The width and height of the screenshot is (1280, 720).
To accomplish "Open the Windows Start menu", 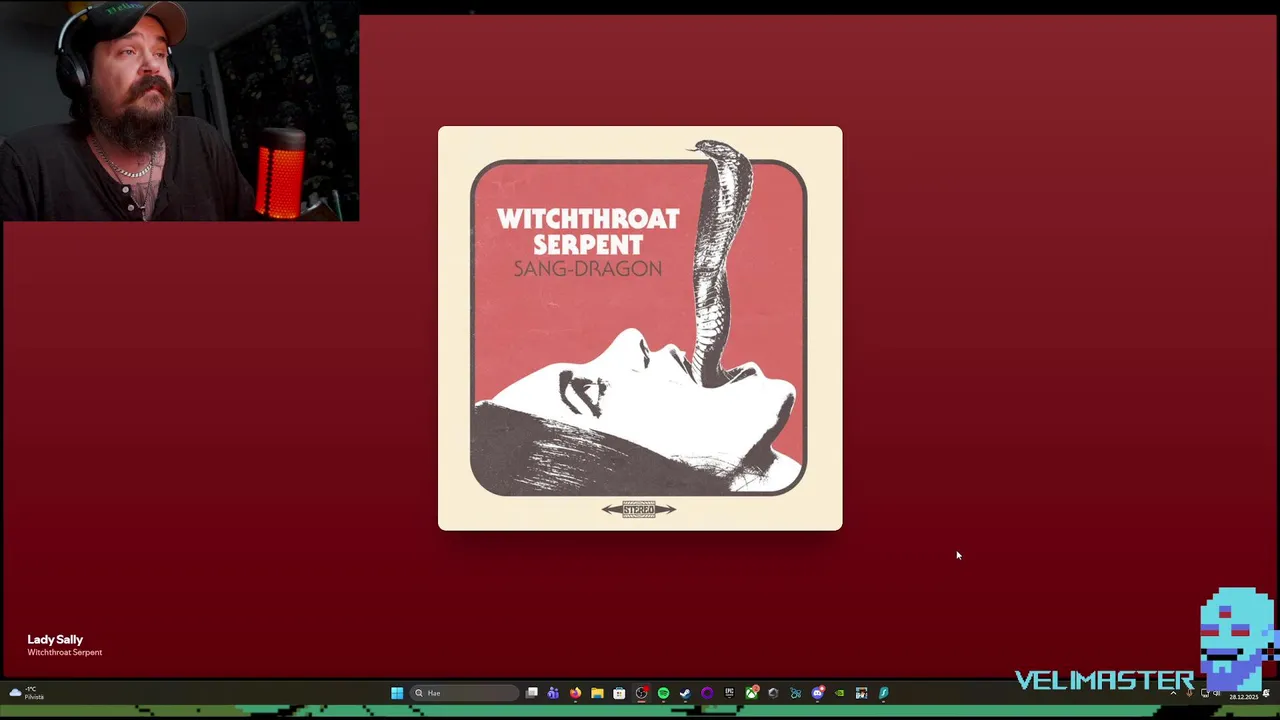I will [x=397, y=693].
